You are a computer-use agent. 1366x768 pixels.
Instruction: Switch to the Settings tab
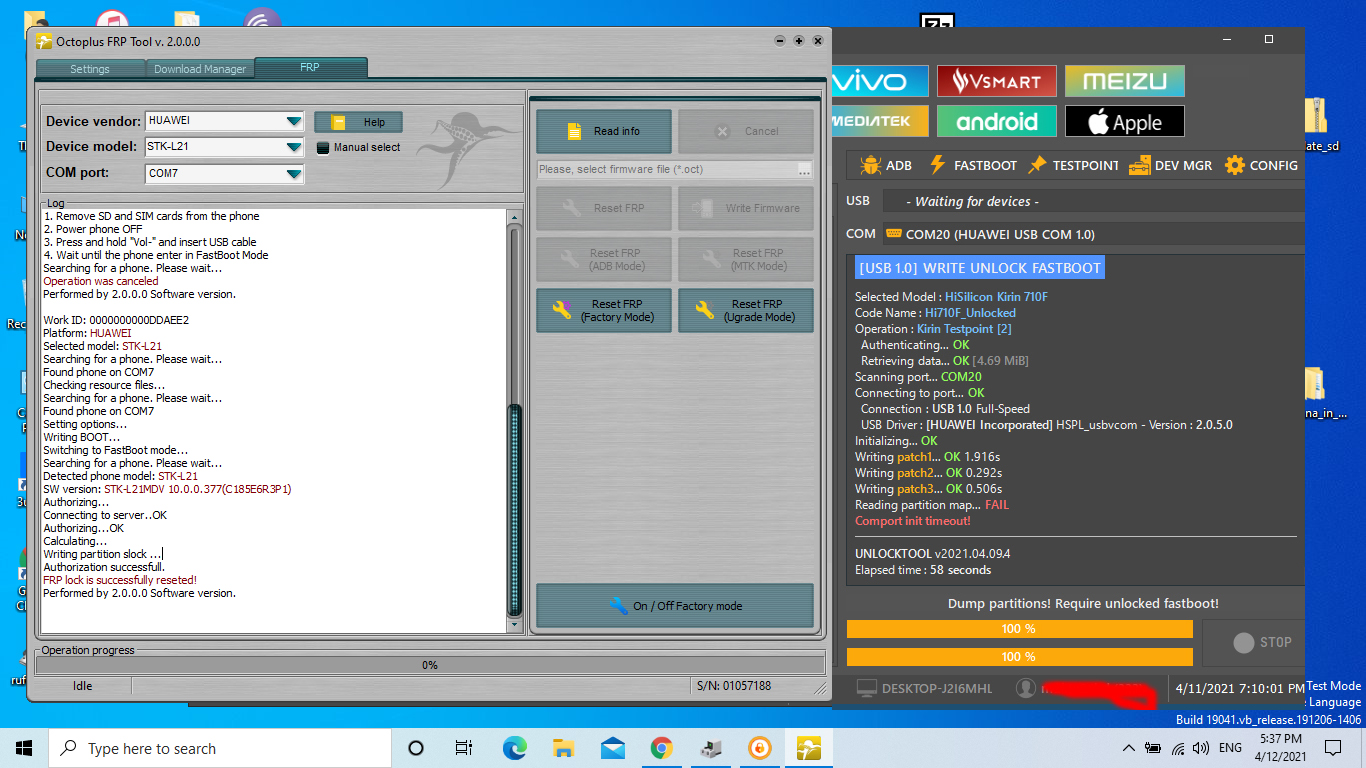click(x=90, y=69)
